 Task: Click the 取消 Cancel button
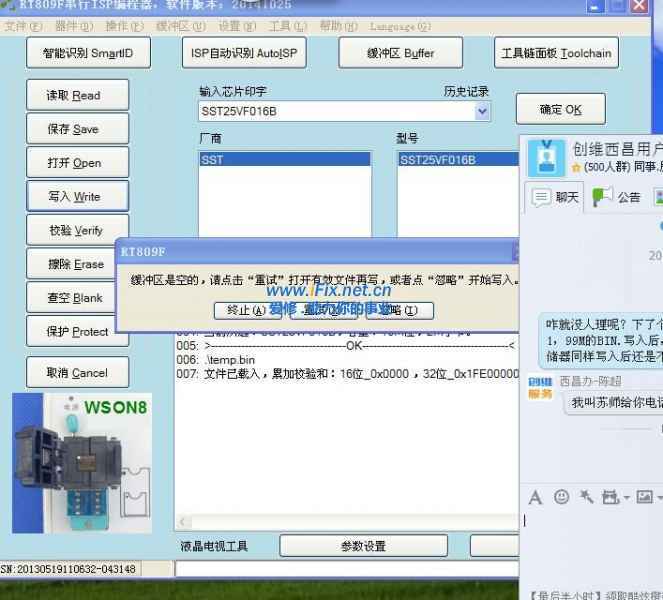(x=77, y=373)
